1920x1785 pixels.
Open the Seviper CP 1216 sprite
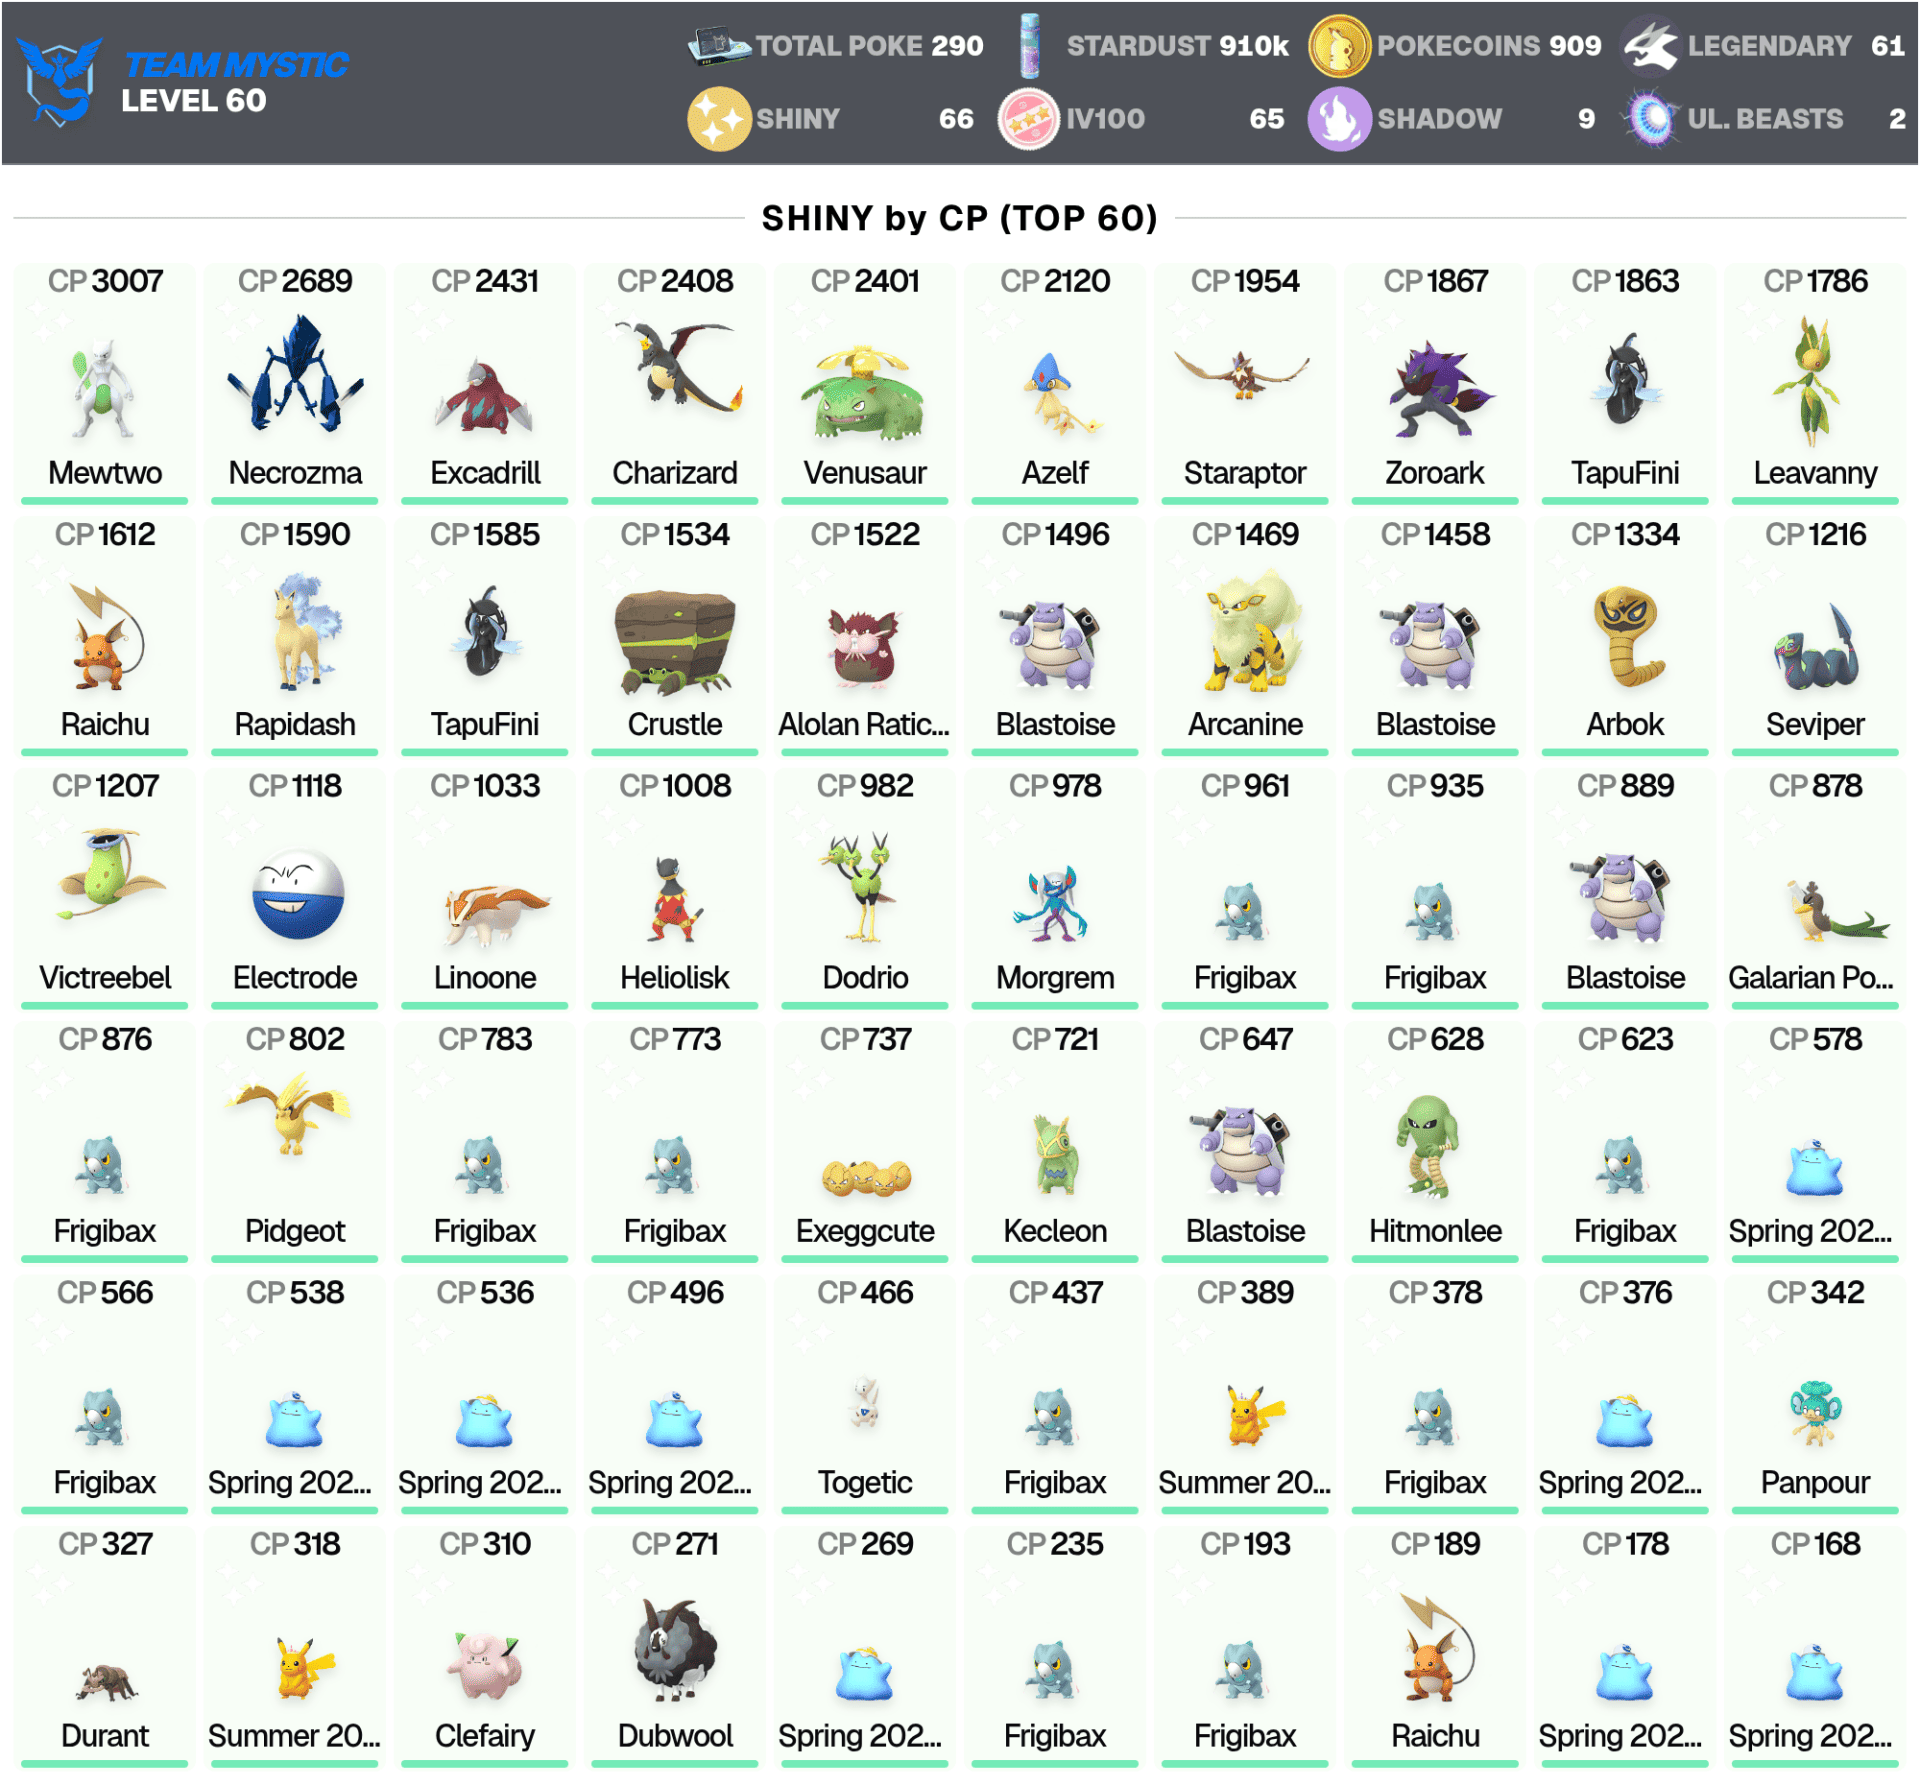coord(1816,648)
